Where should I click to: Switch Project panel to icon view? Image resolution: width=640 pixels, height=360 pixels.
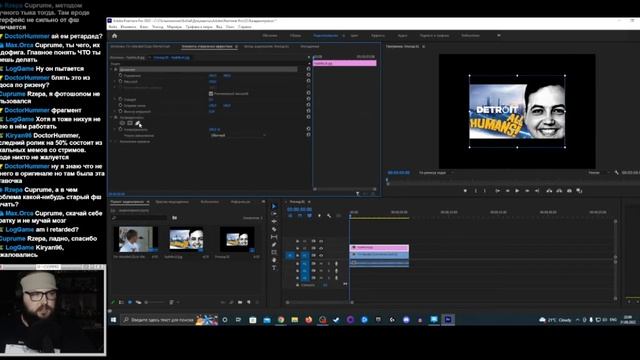coord(130,302)
